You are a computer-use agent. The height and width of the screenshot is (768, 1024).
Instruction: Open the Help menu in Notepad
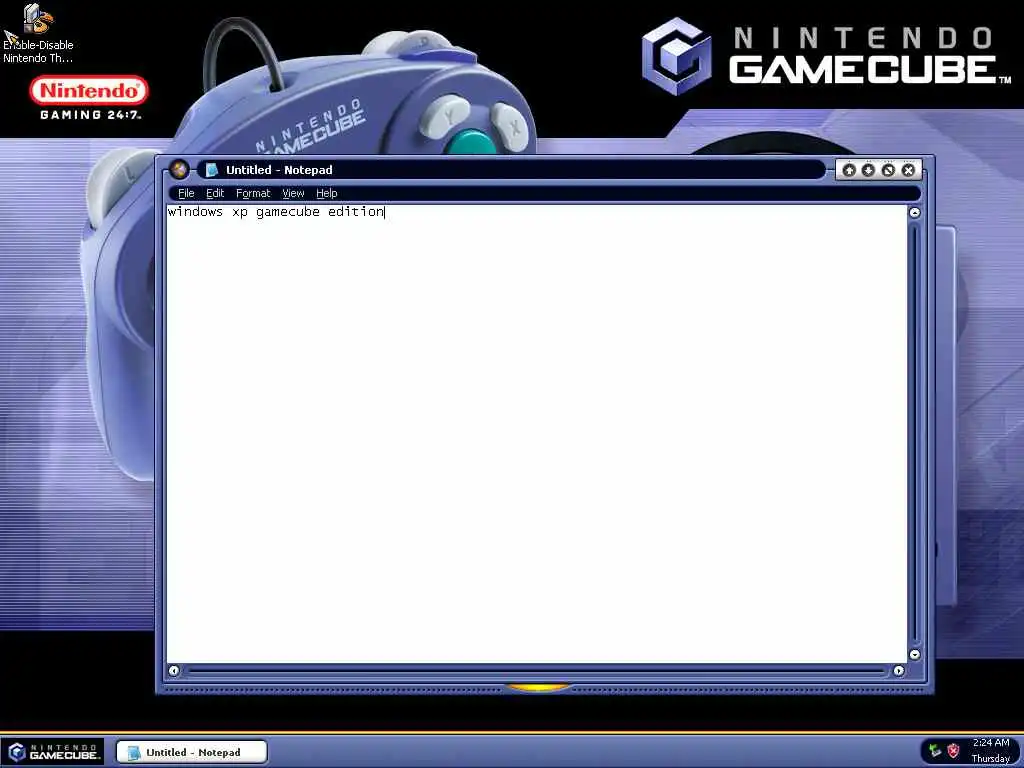tap(327, 193)
